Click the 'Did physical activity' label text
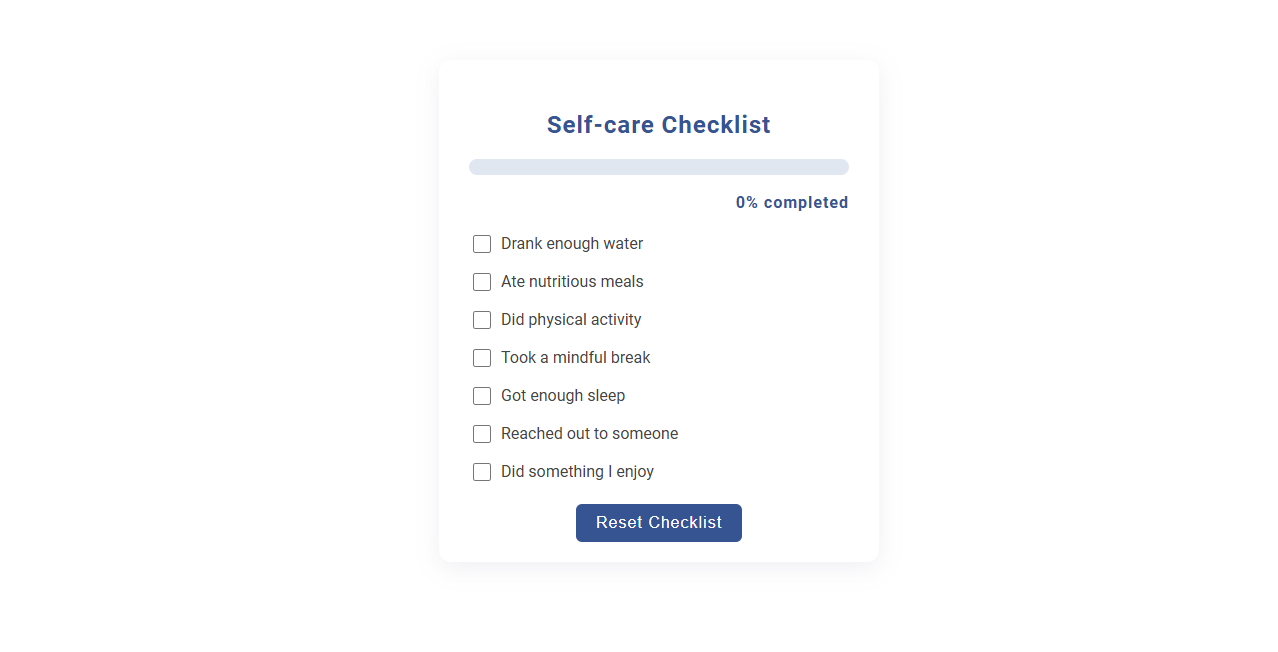The image size is (1278, 652). [570, 320]
